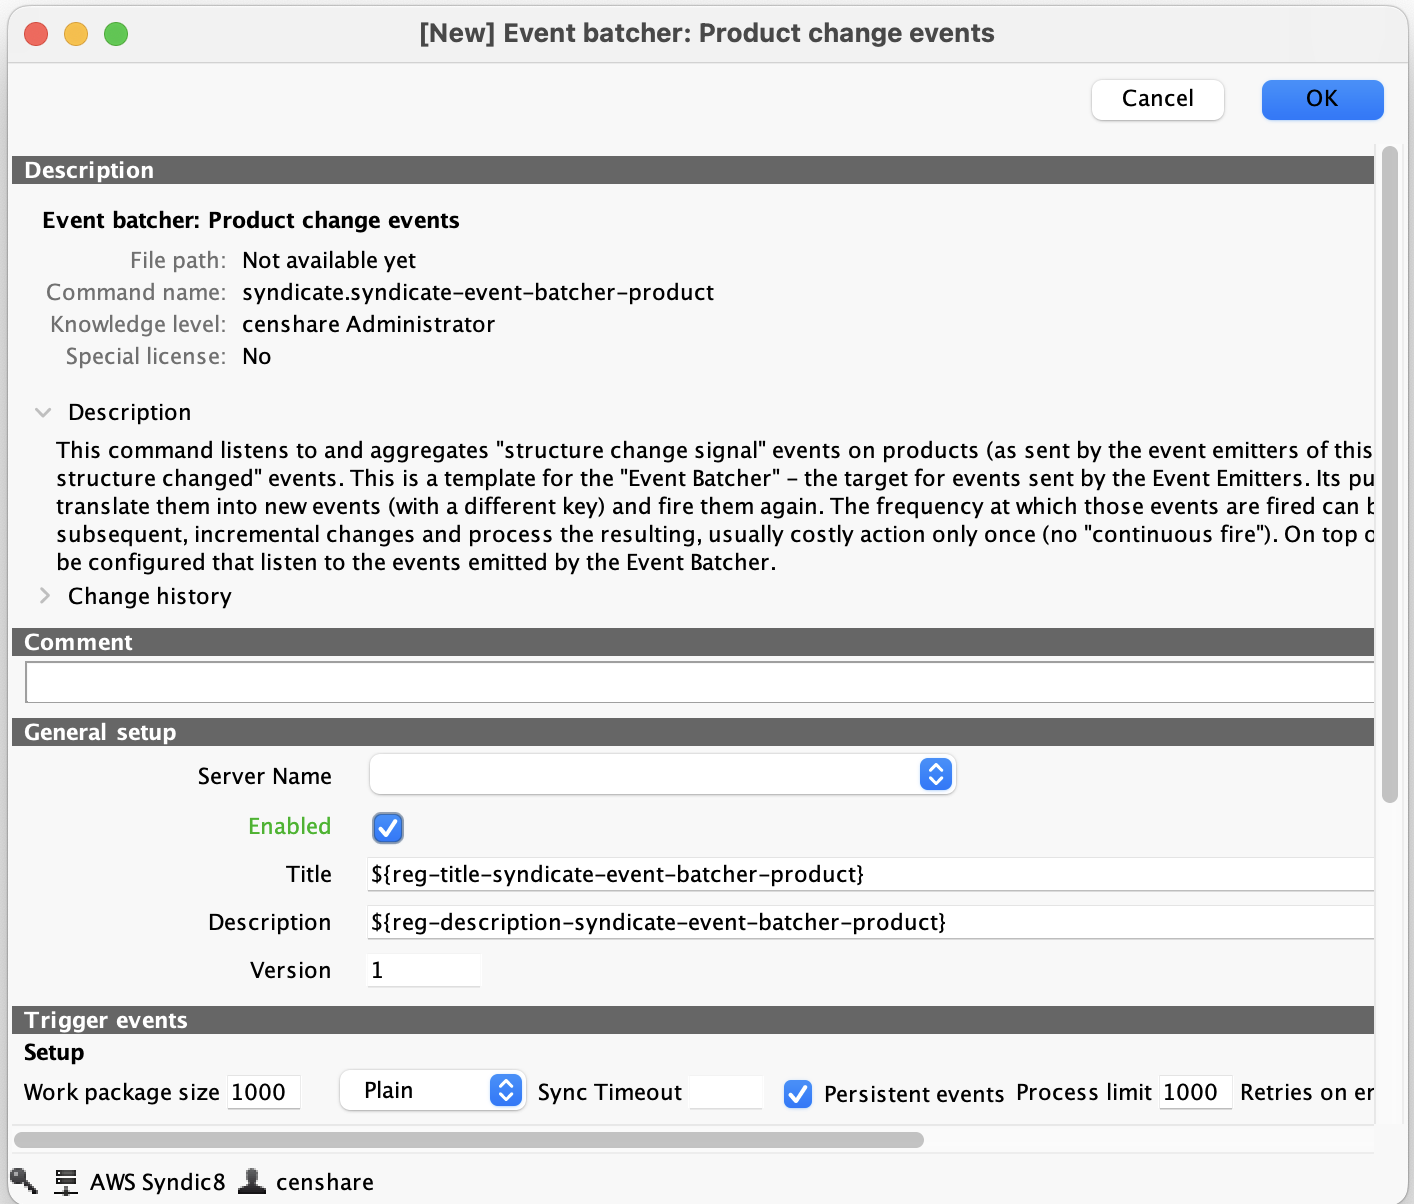The width and height of the screenshot is (1414, 1204).
Task: Click the yellow minimize window button
Action: click(x=76, y=34)
